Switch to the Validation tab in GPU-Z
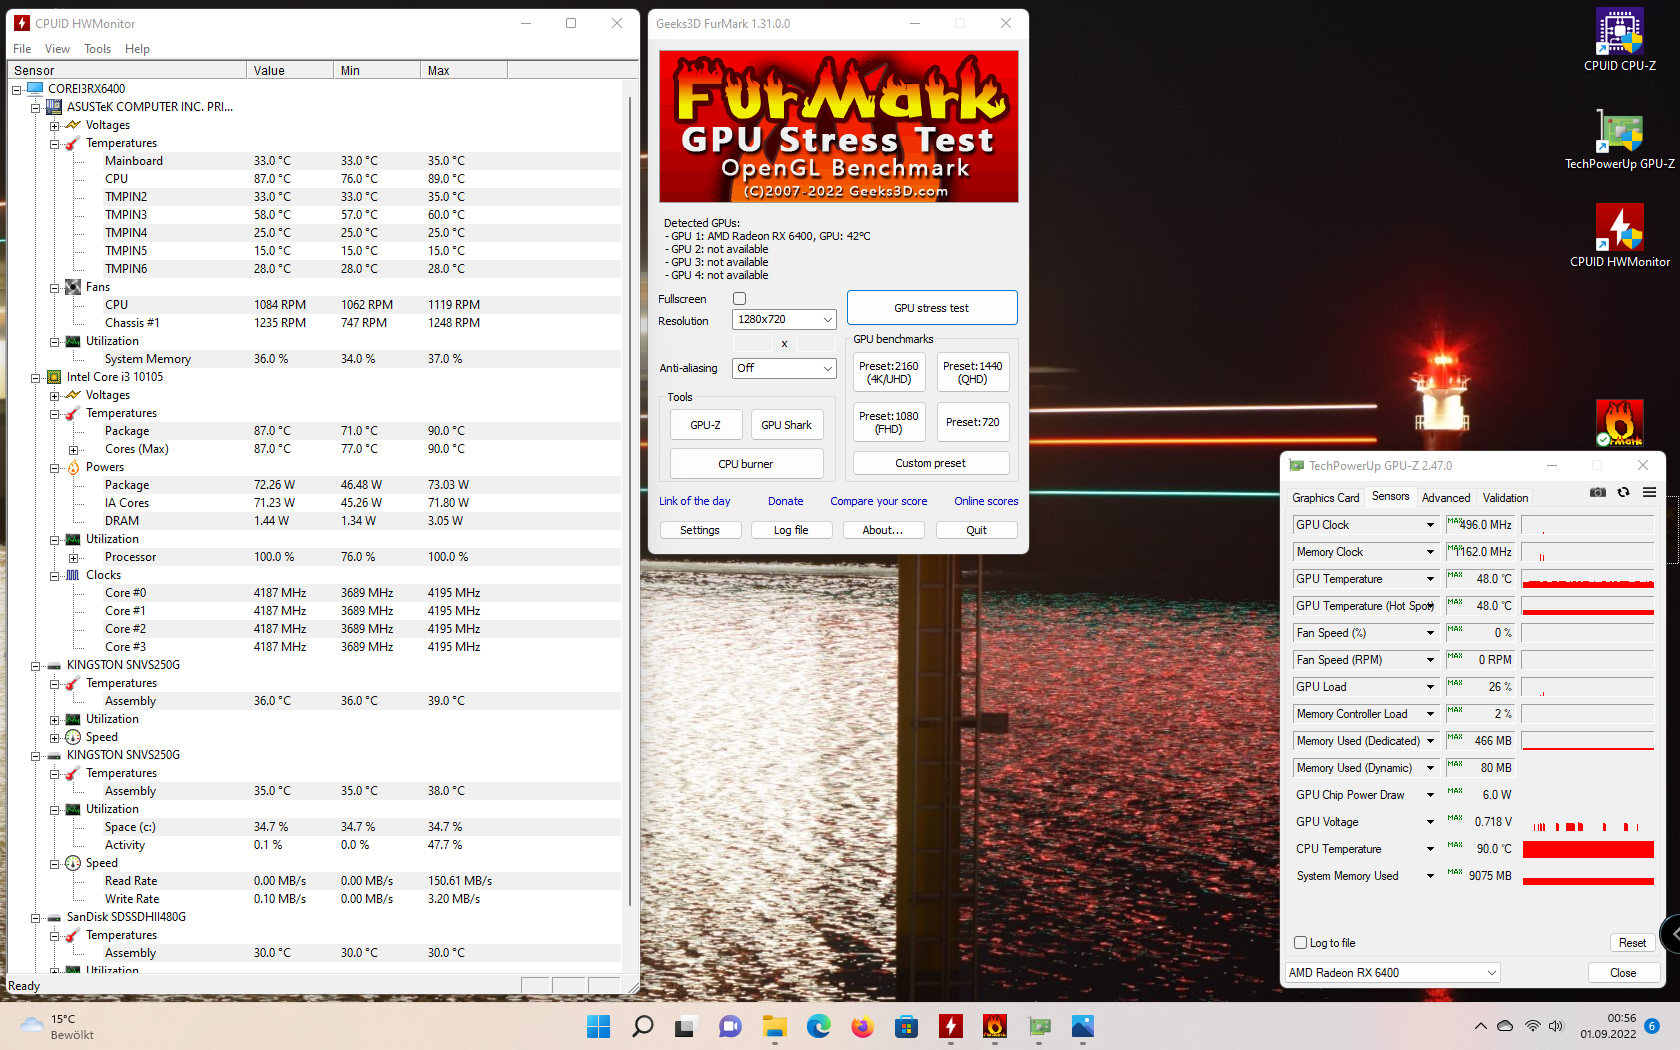Screen dimensions: 1680x1050 click(x=1506, y=498)
